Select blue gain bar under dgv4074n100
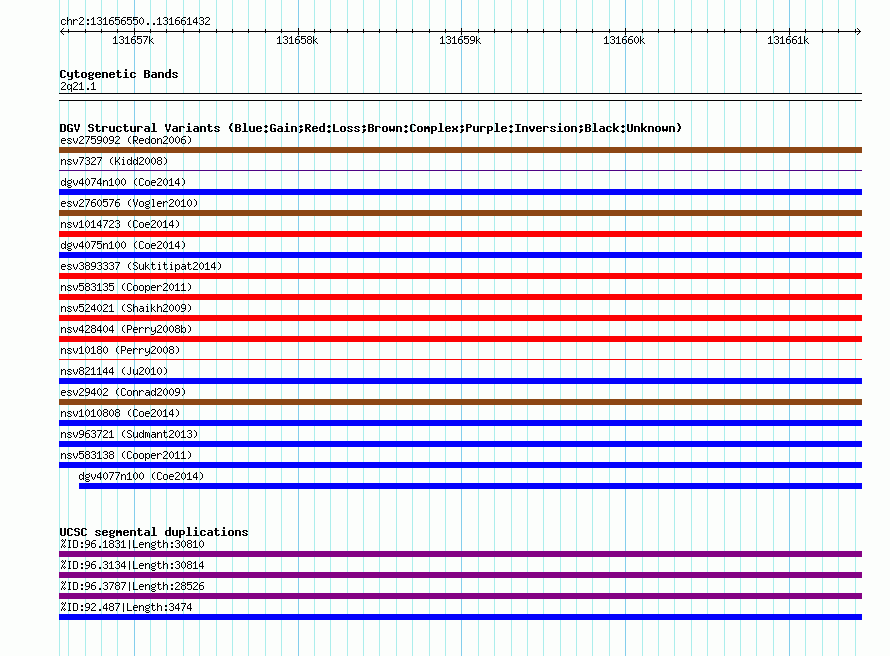 [x=460, y=192]
